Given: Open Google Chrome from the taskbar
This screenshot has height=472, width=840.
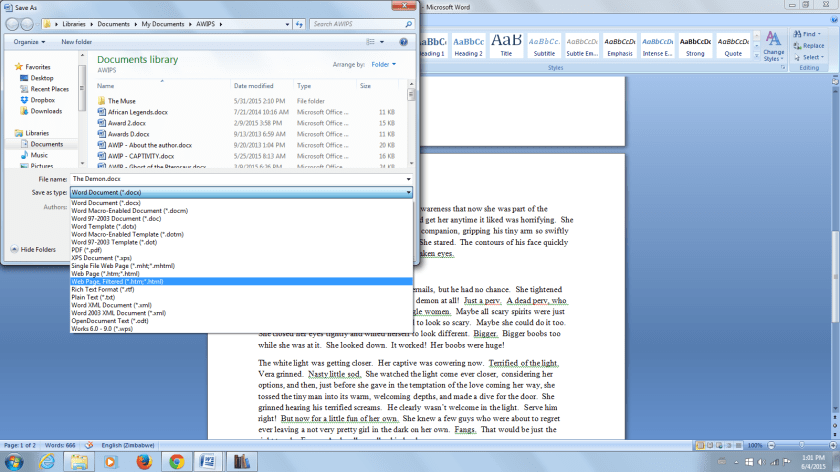Looking at the screenshot, I should tap(176, 461).
